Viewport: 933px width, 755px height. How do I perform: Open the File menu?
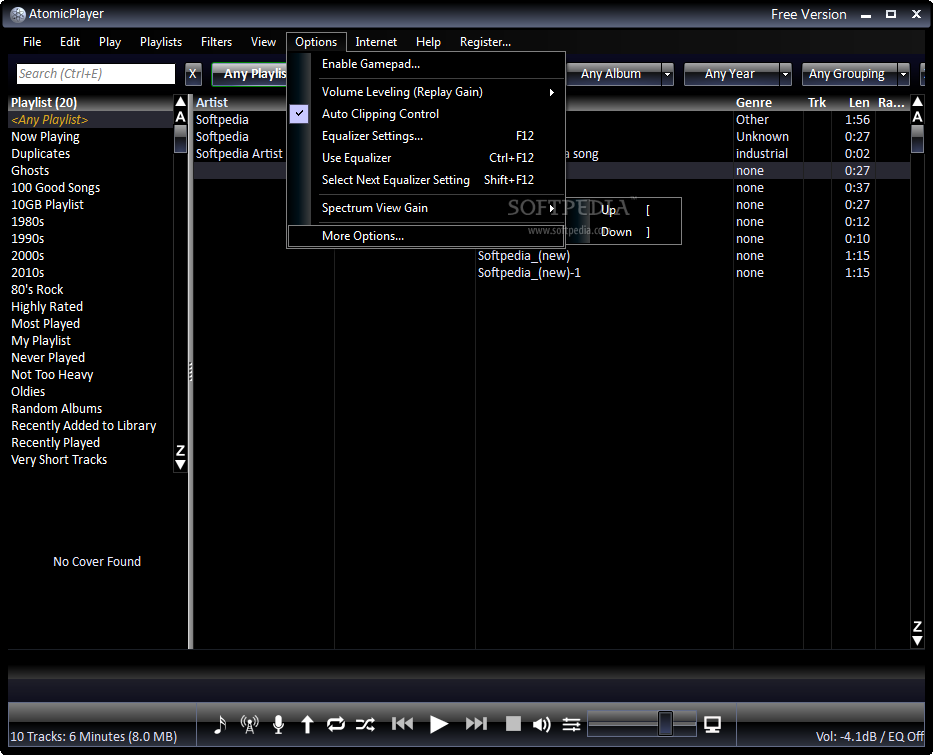[x=32, y=42]
